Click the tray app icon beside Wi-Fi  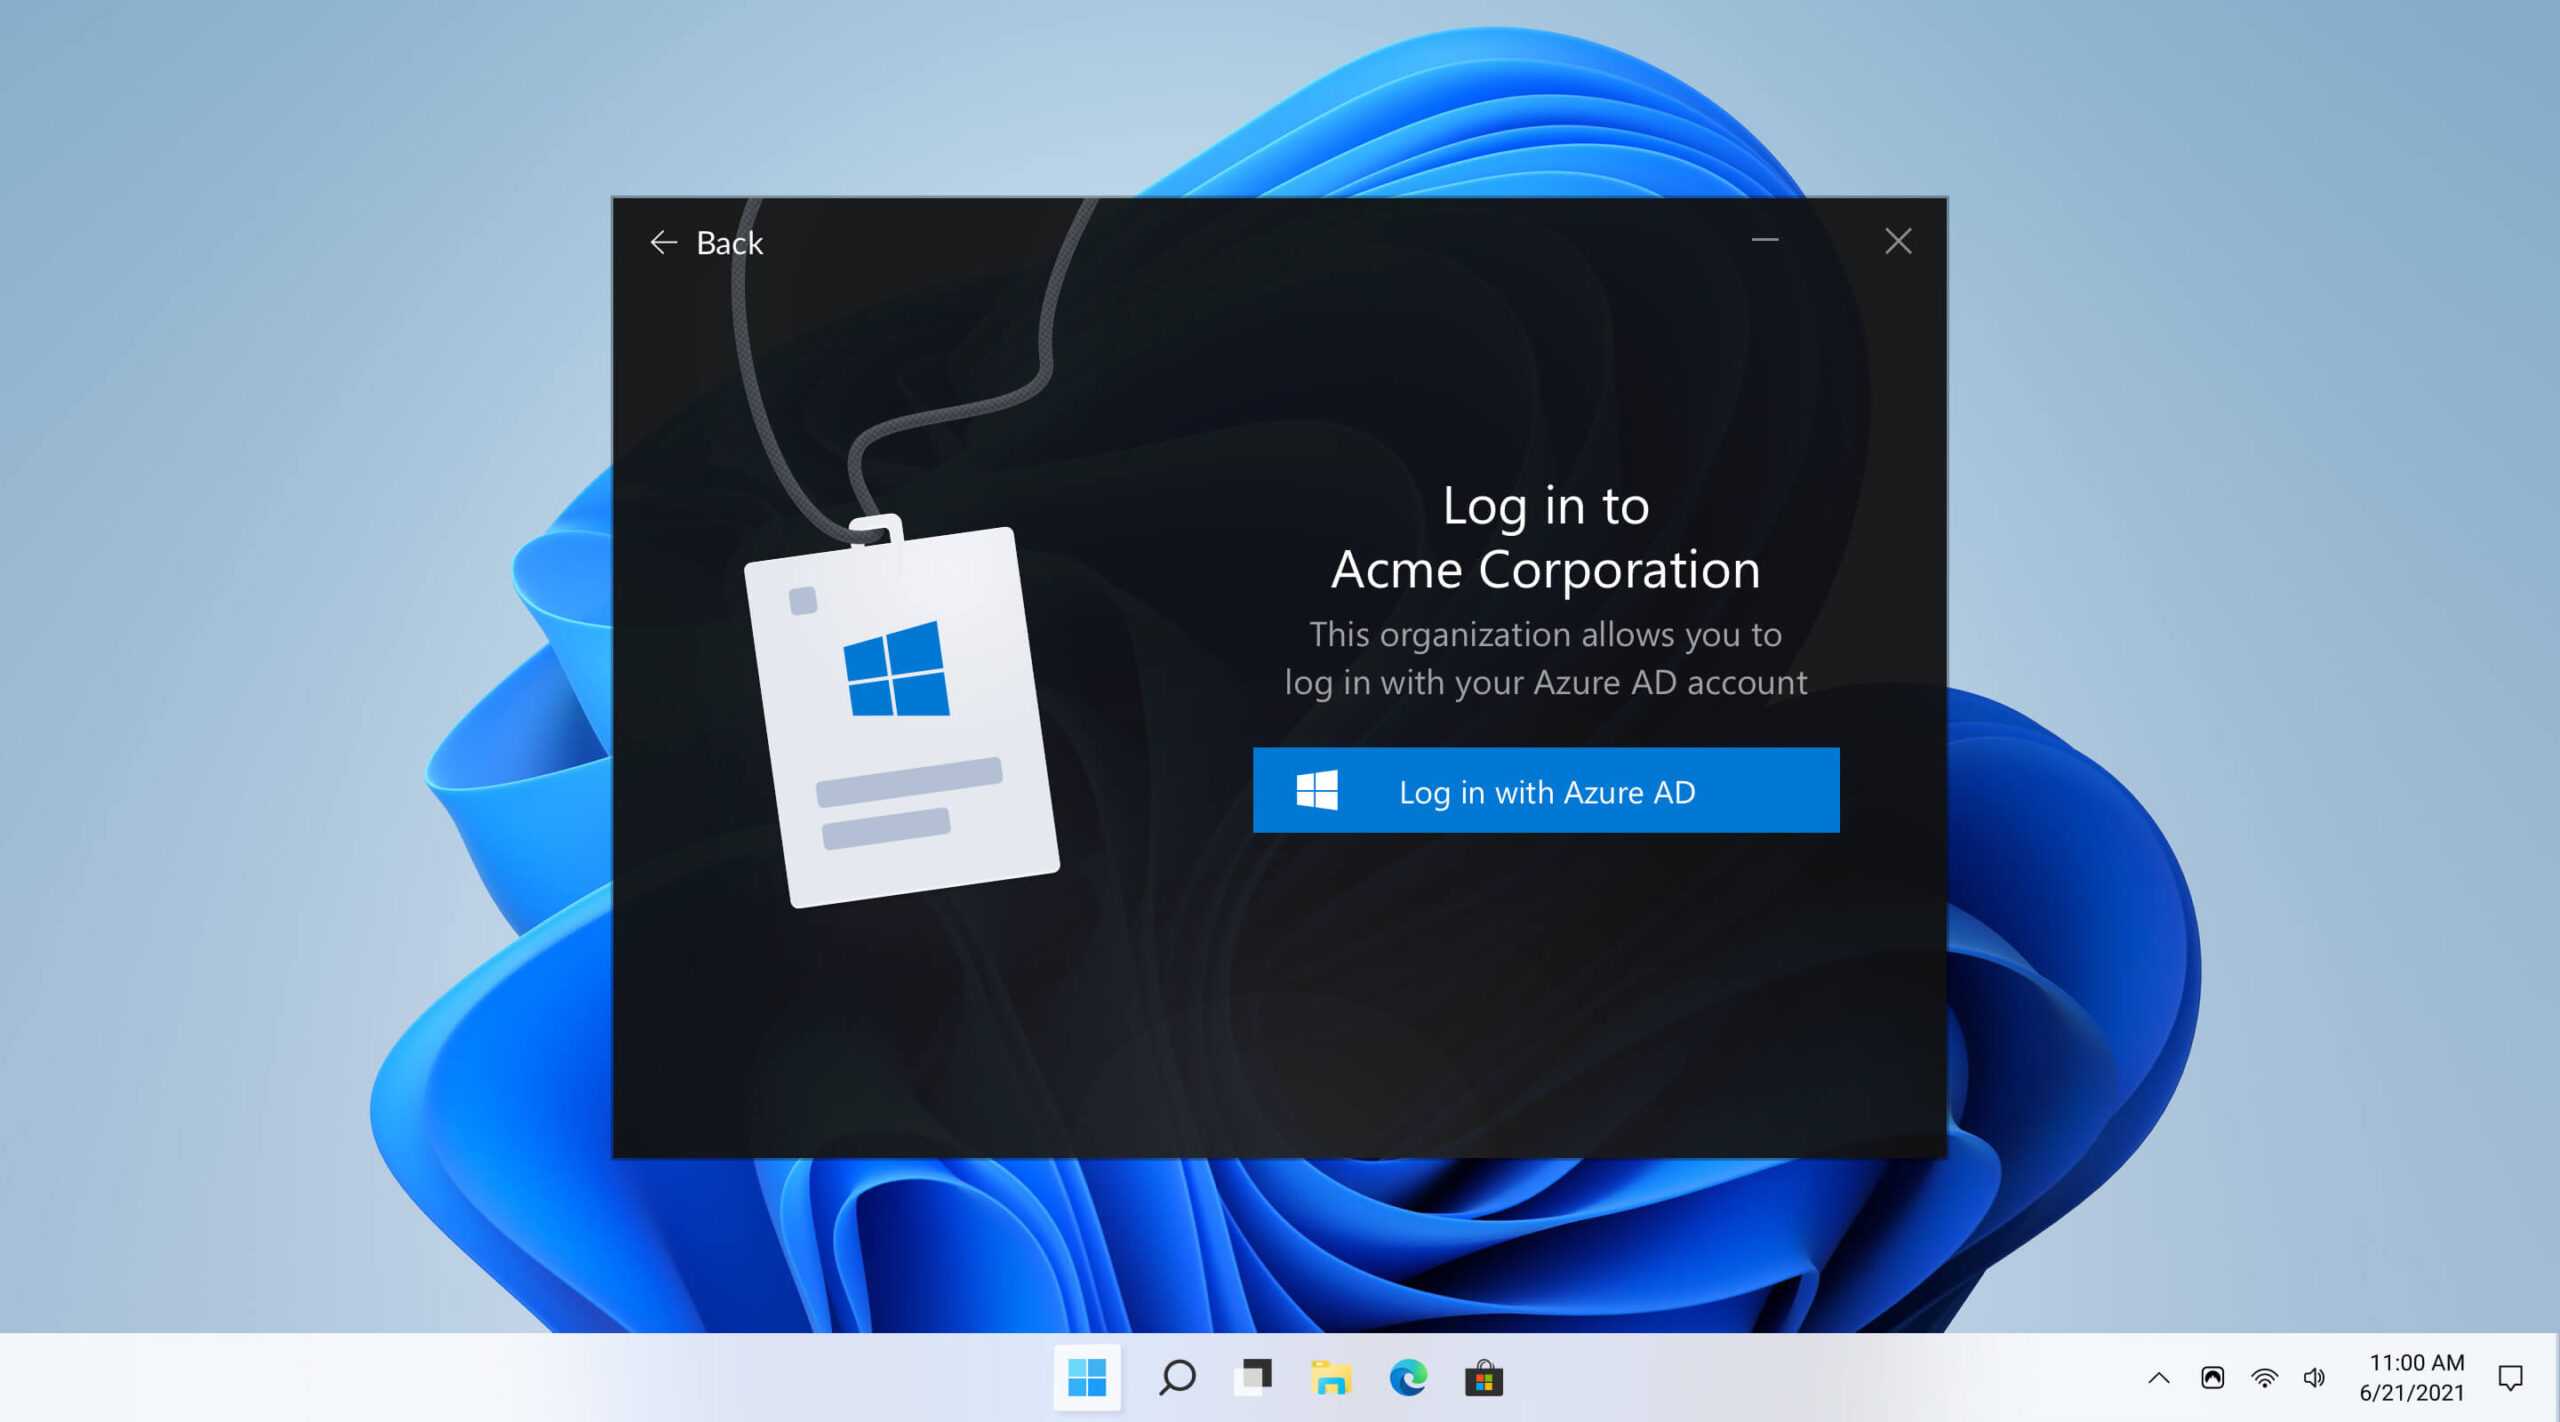[x=2212, y=1378]
